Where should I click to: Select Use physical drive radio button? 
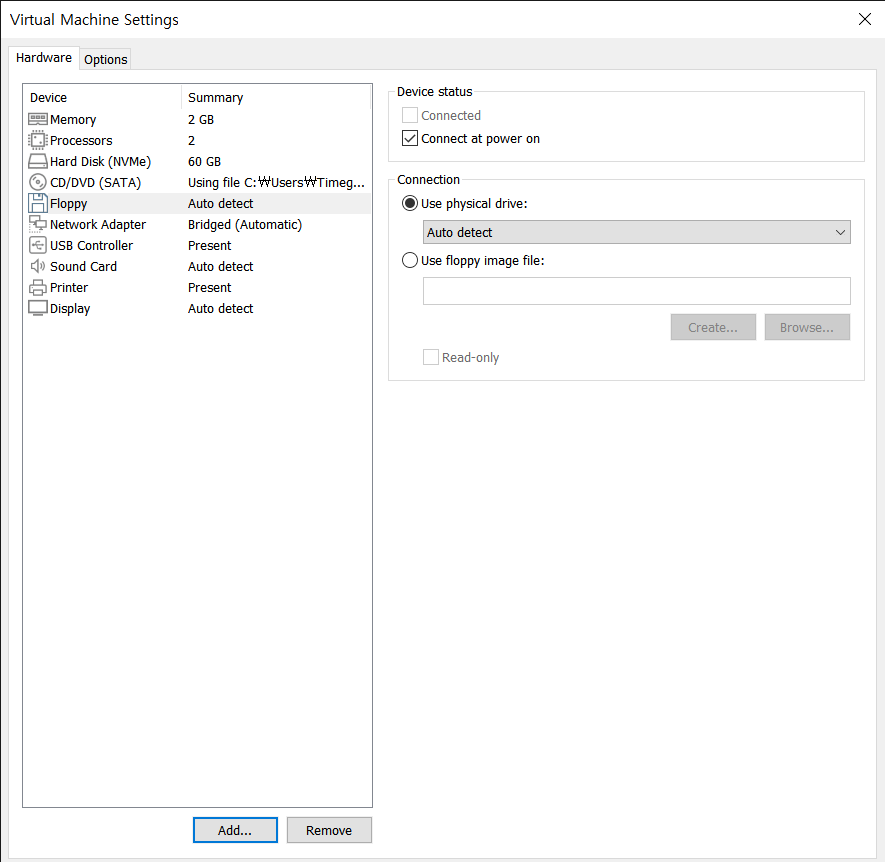(410, 203)
